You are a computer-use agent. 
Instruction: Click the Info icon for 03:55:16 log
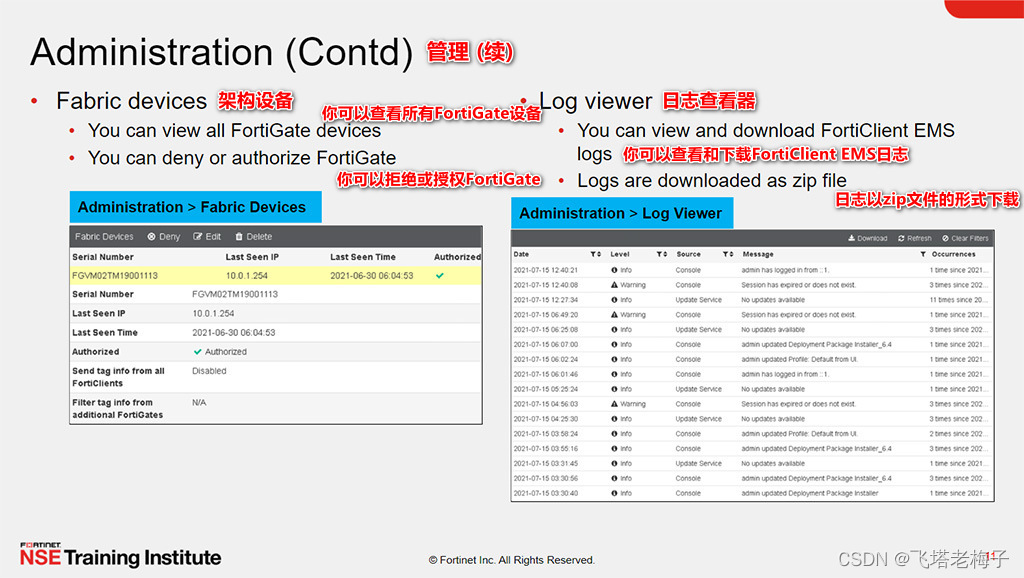(615, 449)
